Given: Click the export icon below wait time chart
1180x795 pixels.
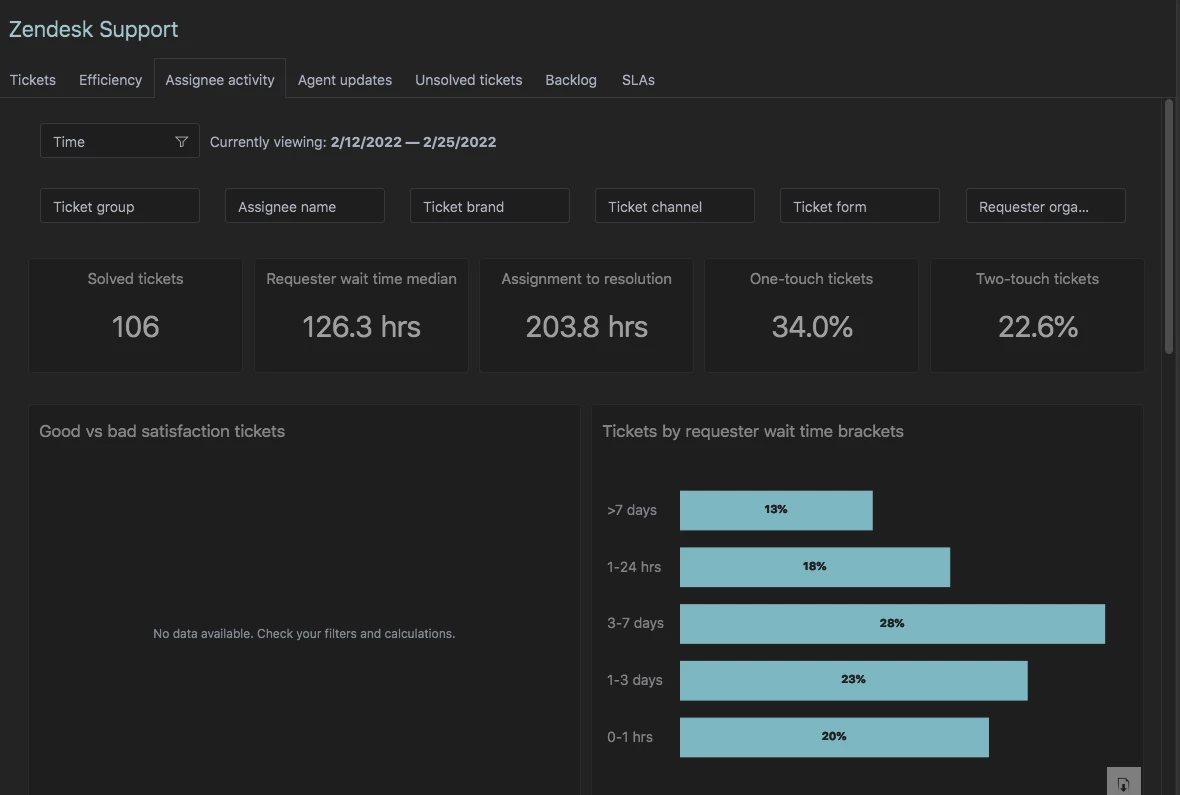Looking at the screenshot, I should click(1124, 783).
